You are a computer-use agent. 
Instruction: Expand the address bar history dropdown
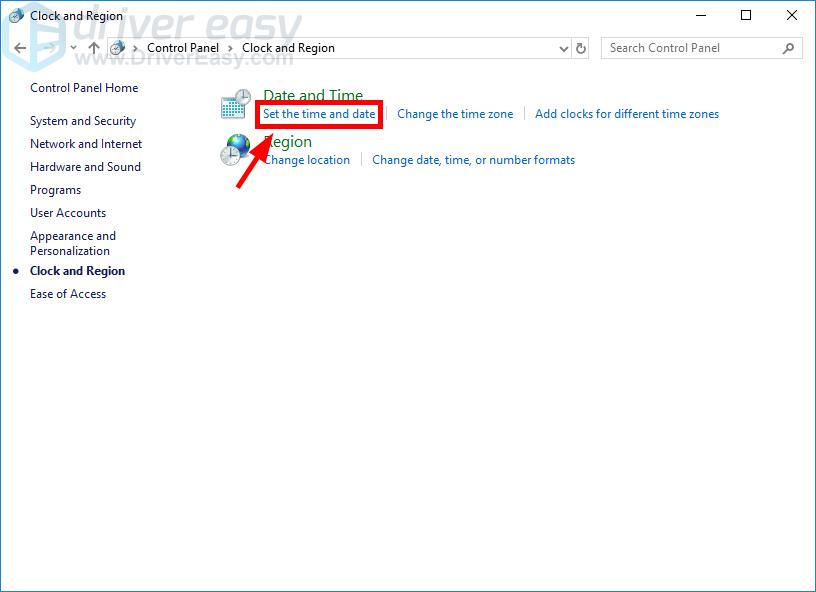click(563, 48)
